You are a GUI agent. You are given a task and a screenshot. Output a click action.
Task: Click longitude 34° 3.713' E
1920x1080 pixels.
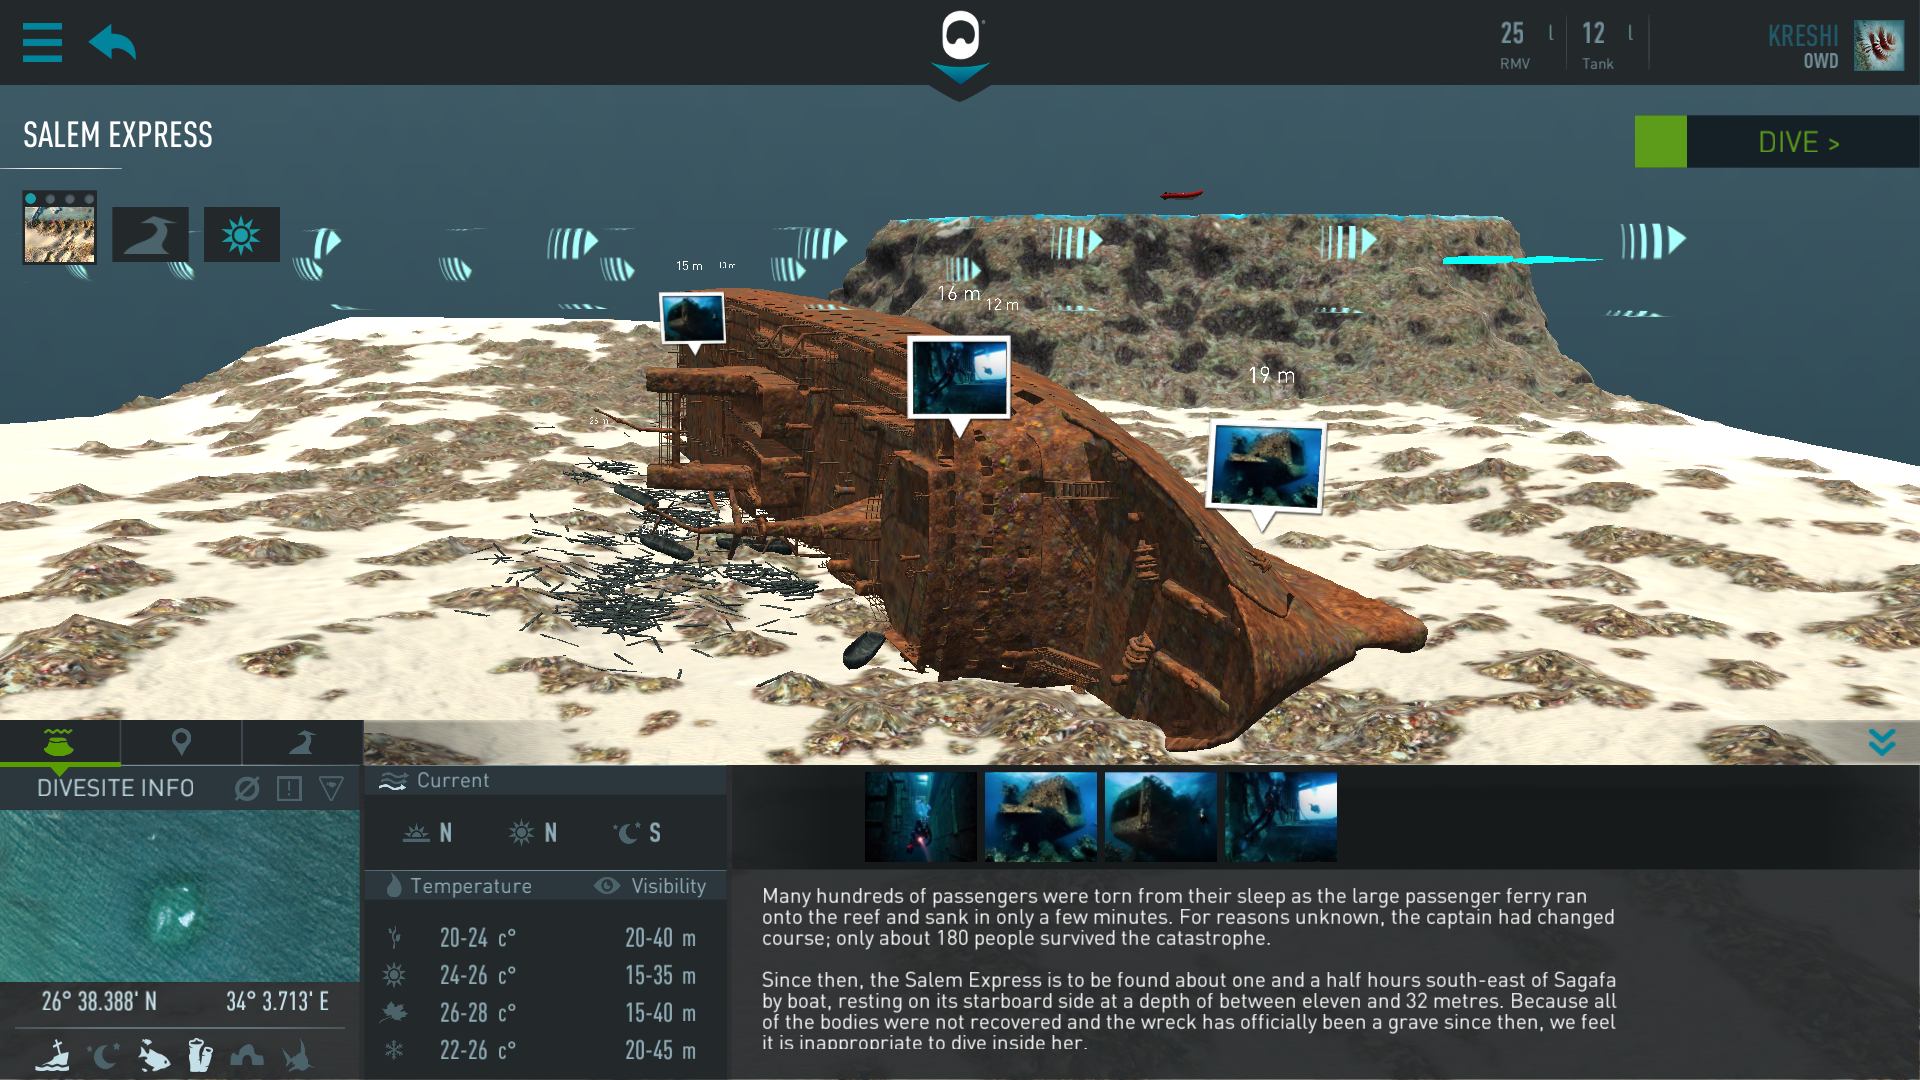(277, 1002)
